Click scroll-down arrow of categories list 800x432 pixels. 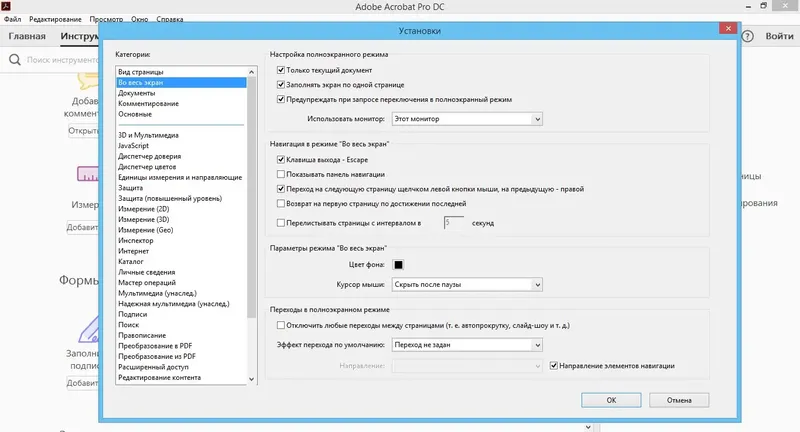coord(251,379)
